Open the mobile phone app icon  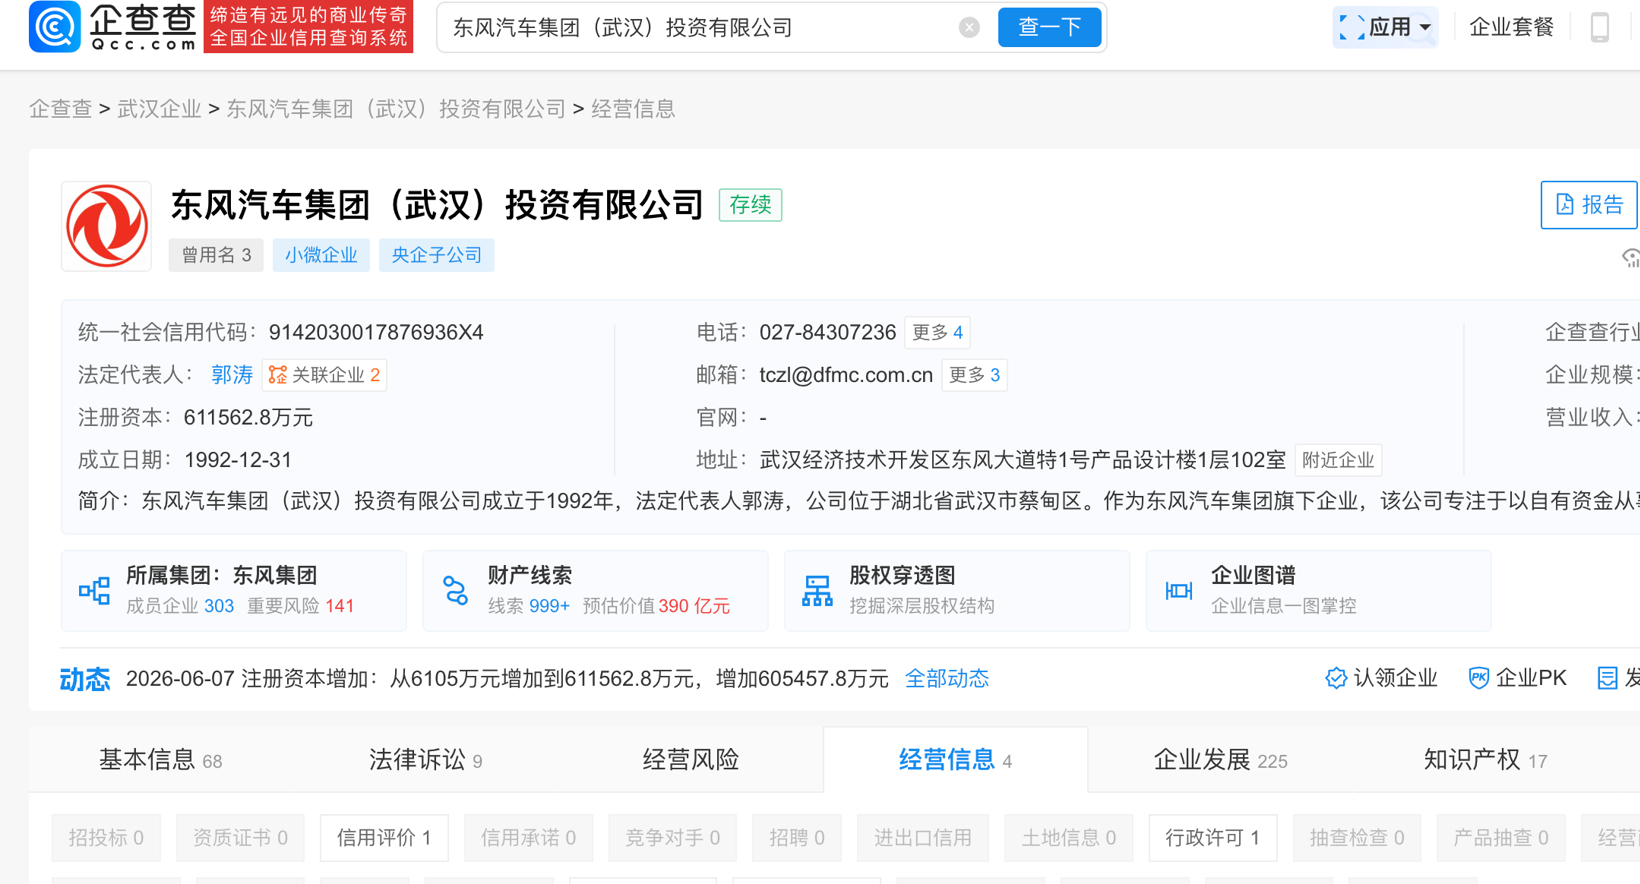1600,27
